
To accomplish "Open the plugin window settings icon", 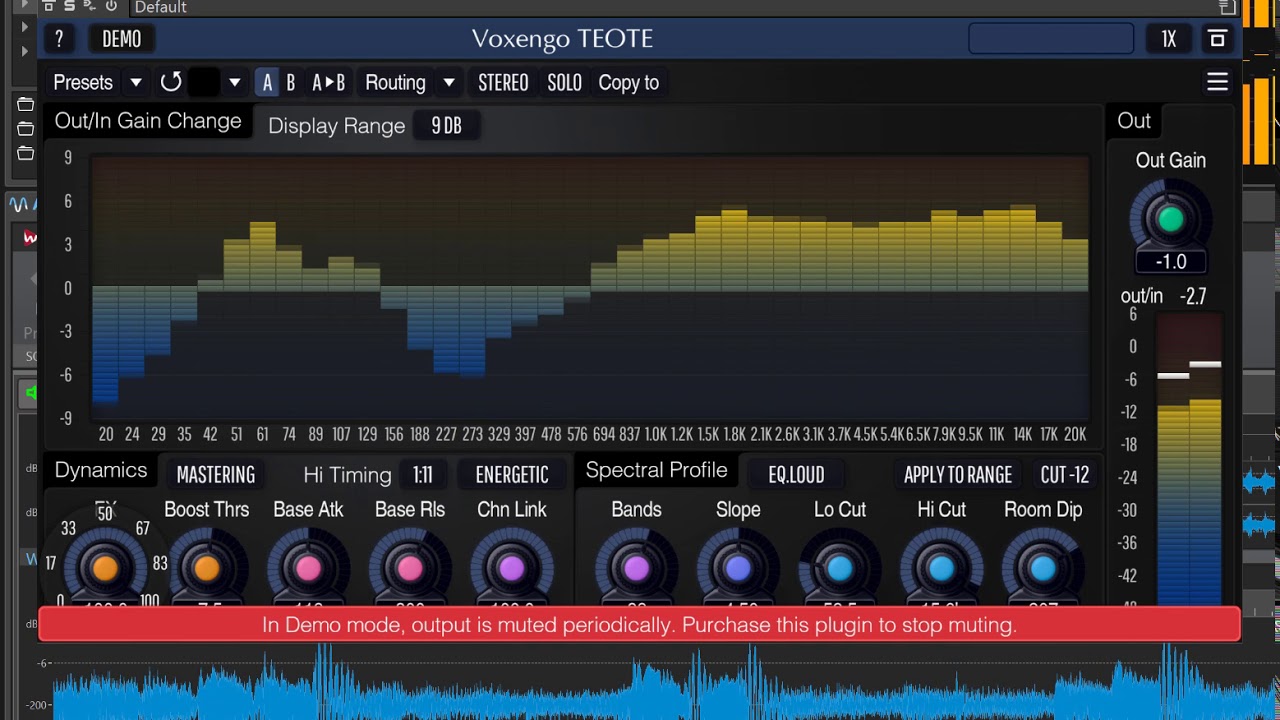I will (1217, 39).
